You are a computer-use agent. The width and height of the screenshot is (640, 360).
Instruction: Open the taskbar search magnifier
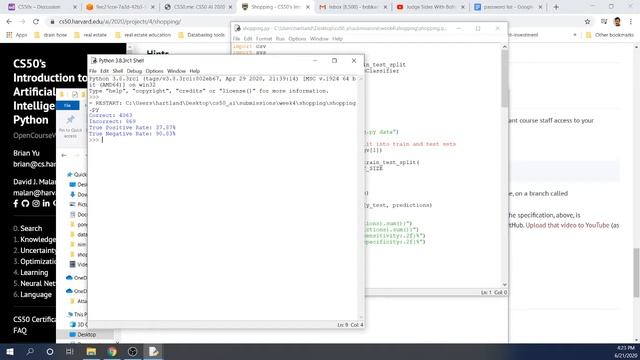point(30,351)
